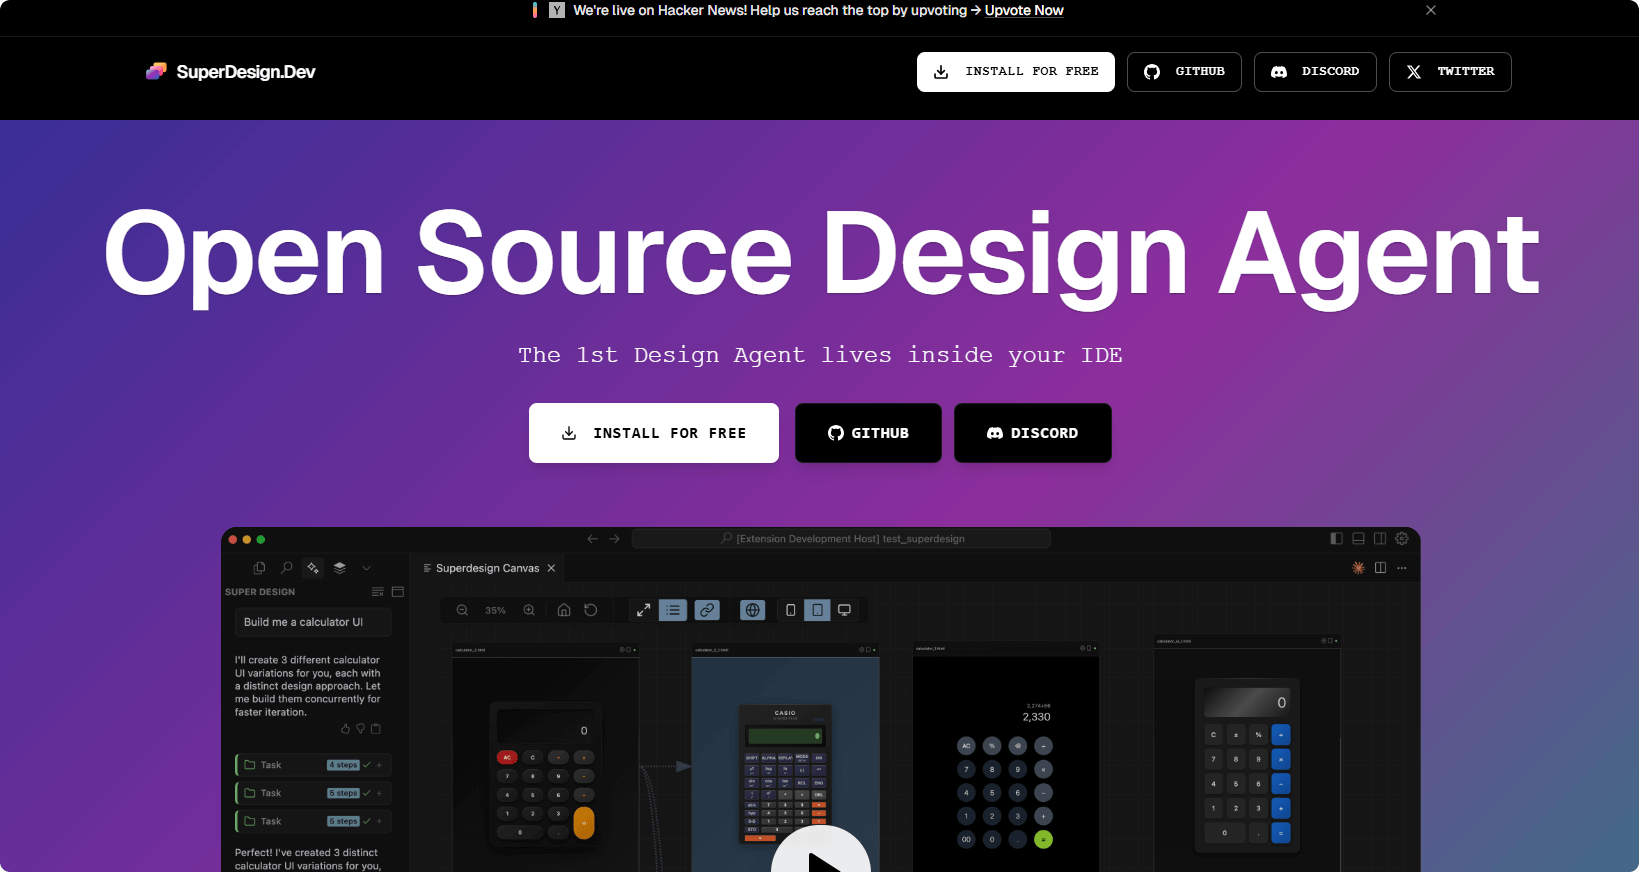
Task: Give a thumbs up to the assistant reply
Action: pyautogui.click(x=346, y=729)
